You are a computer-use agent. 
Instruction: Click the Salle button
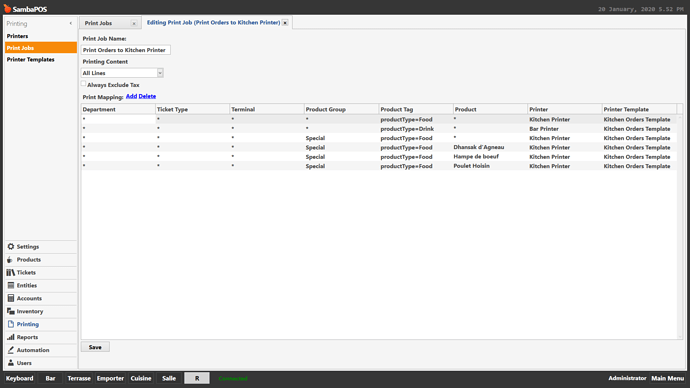click(169, 378)
